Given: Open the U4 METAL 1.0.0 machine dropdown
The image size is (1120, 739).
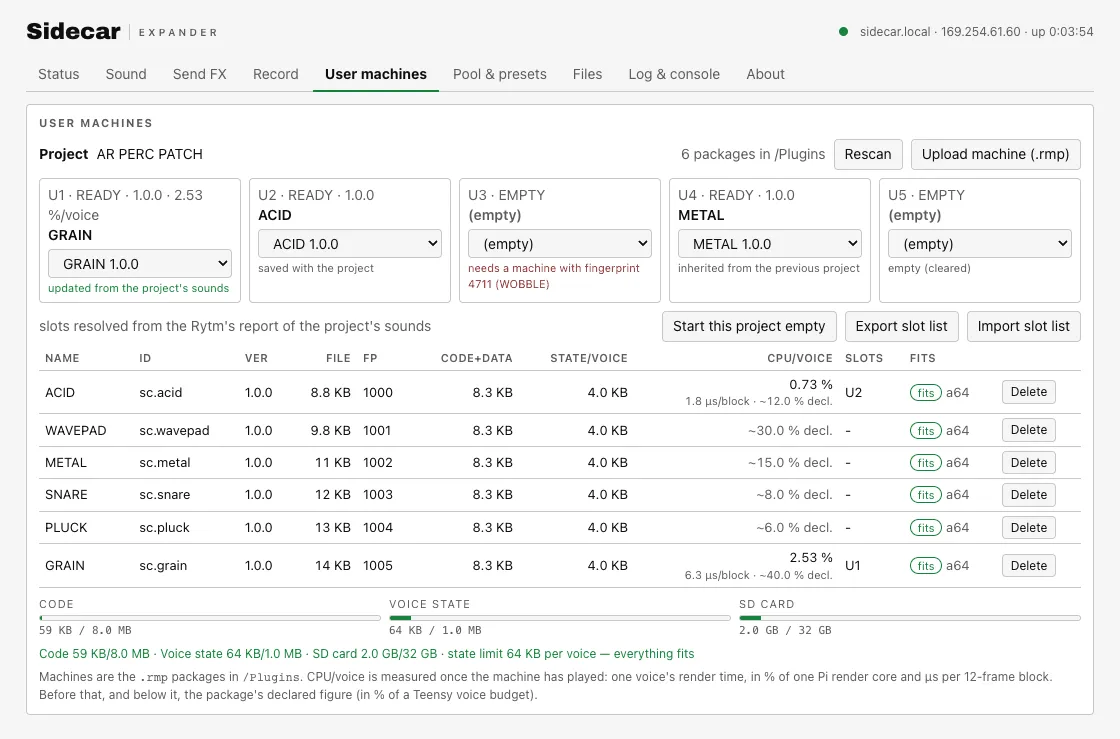Looking at the screenshot, I should tap(770, 243).
